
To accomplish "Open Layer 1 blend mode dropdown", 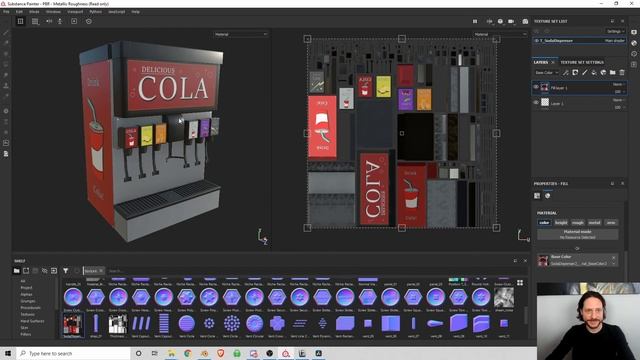I will tap(618, 100).
